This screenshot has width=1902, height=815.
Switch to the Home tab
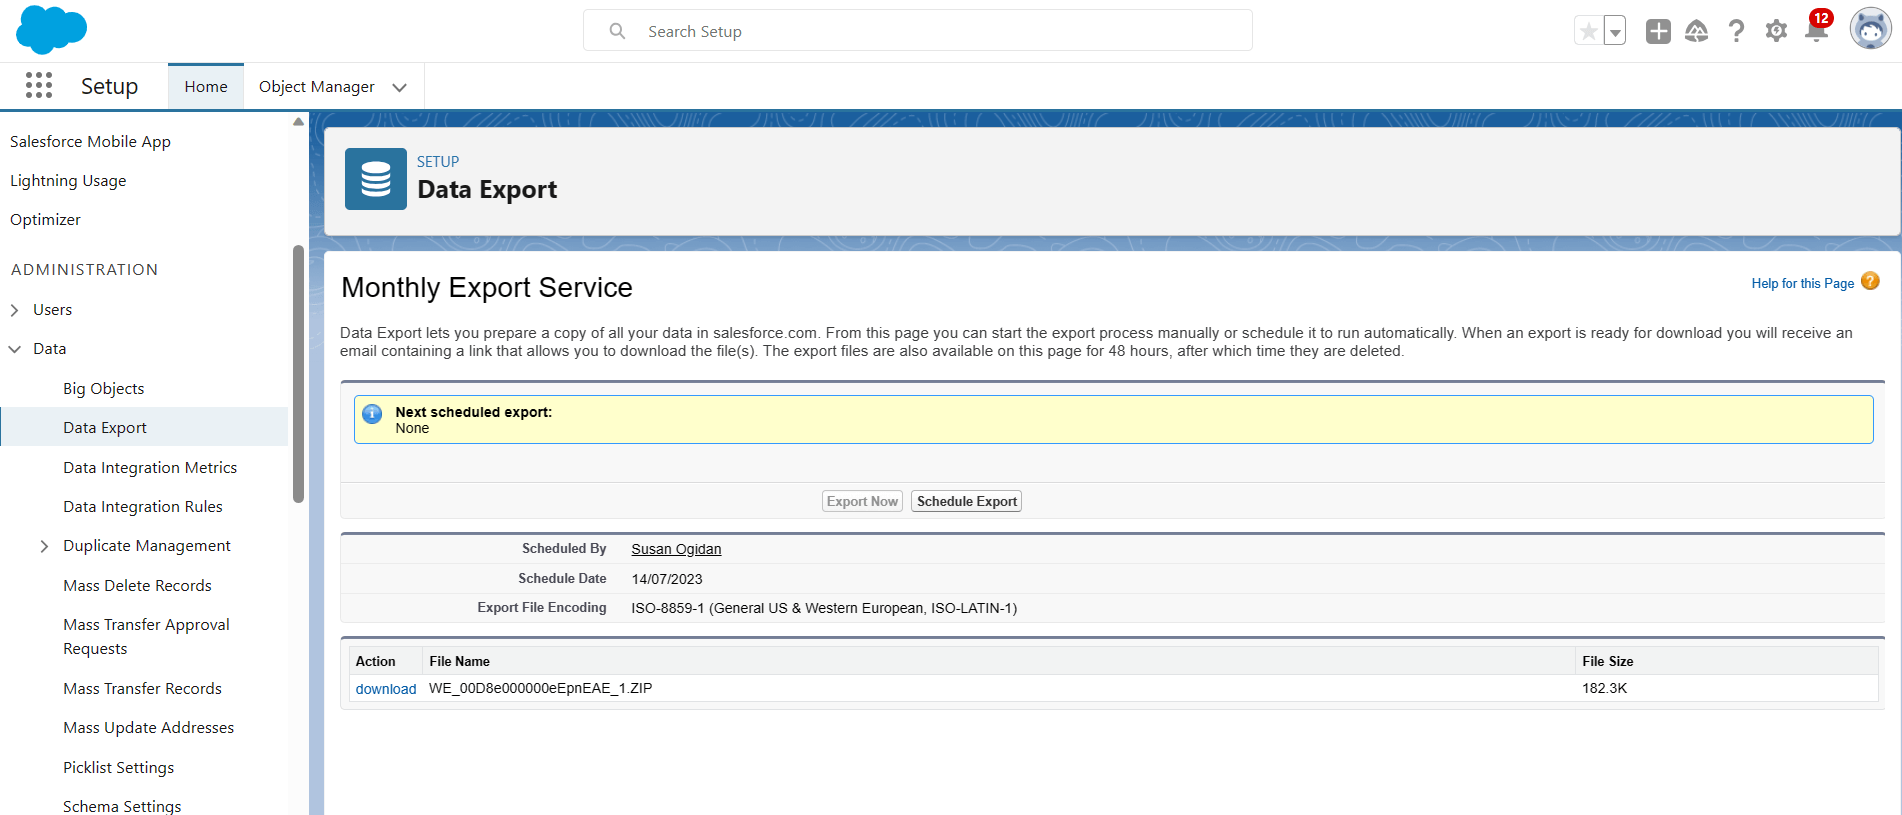(206, 87)
